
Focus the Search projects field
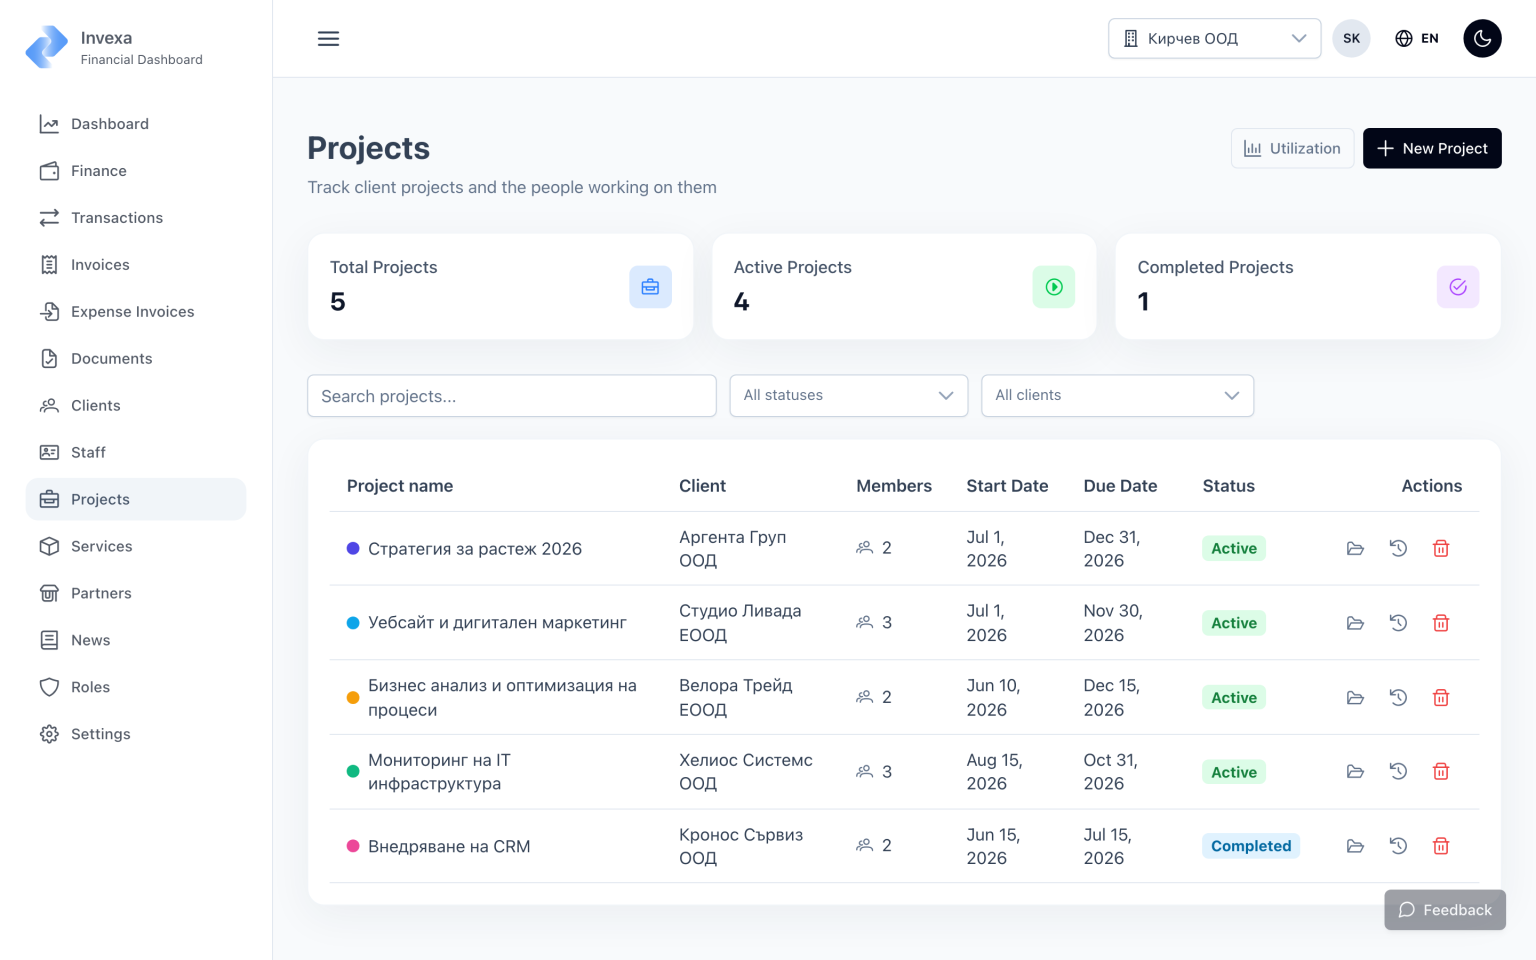(x=512, y=396)
